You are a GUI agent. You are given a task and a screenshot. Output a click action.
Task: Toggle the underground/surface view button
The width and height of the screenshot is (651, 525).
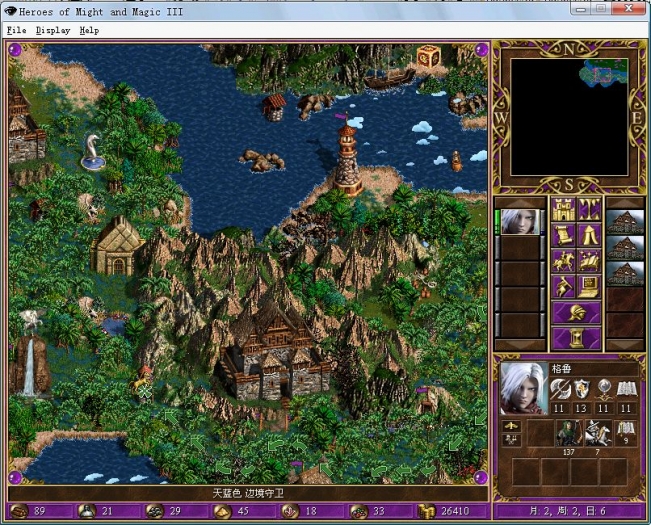589,210
